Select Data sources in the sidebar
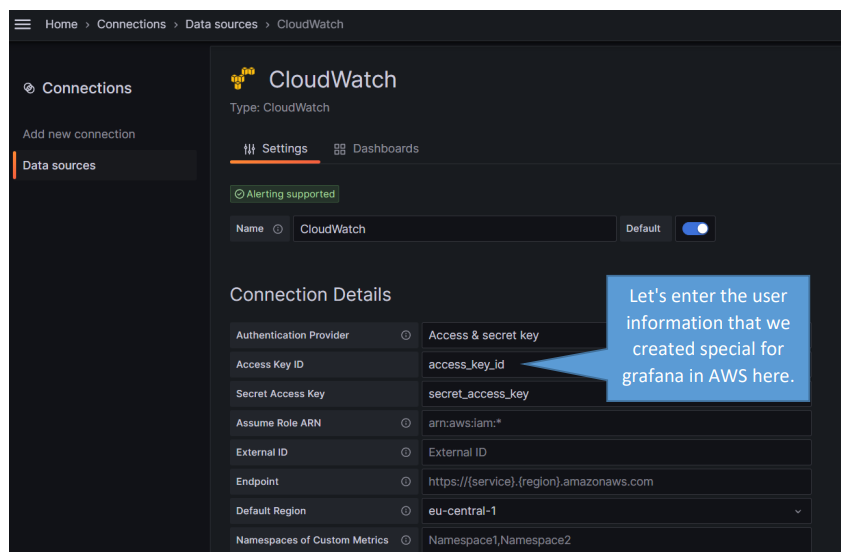Image resolution: width=847 pixels, height=552 pixels. (105, 165)
